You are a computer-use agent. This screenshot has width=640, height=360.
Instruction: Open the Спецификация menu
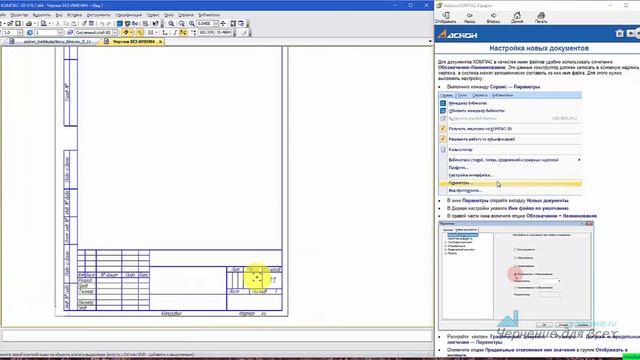tap(129, 15)
